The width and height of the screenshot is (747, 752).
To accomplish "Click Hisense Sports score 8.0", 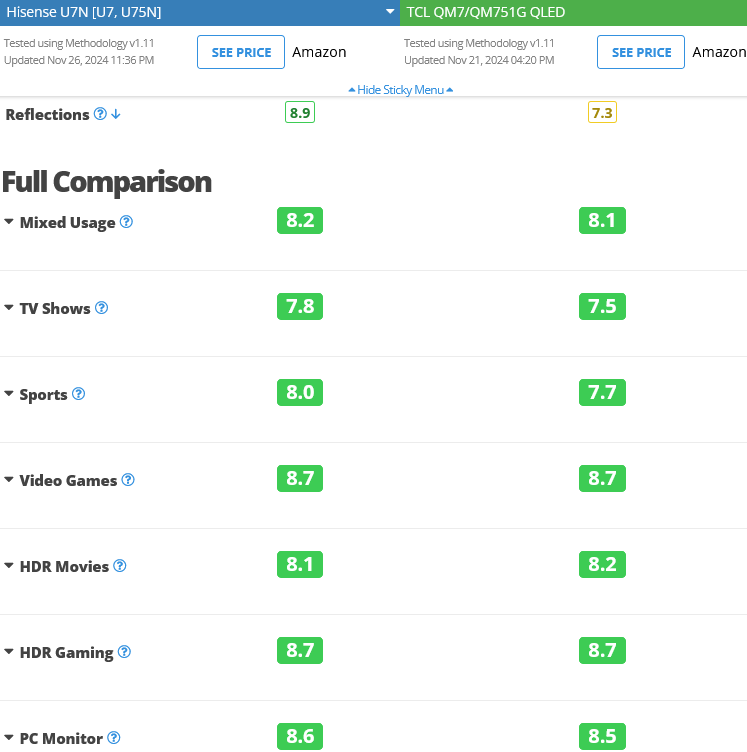I will point(300,392).
